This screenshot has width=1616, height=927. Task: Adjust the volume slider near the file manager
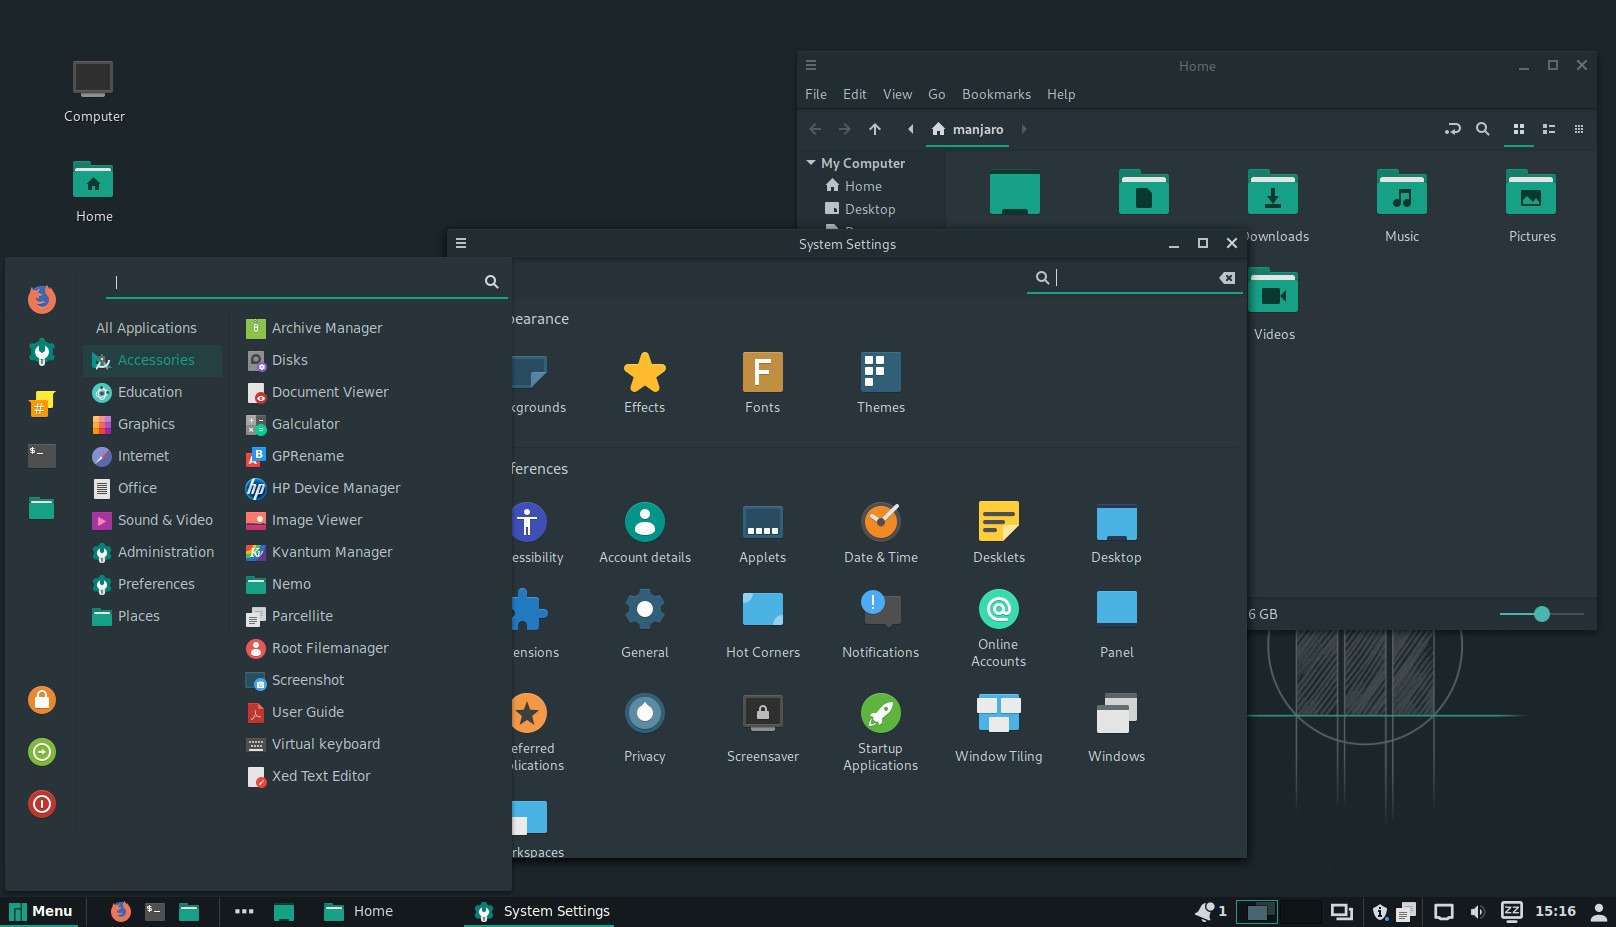tap(1540, 613)
